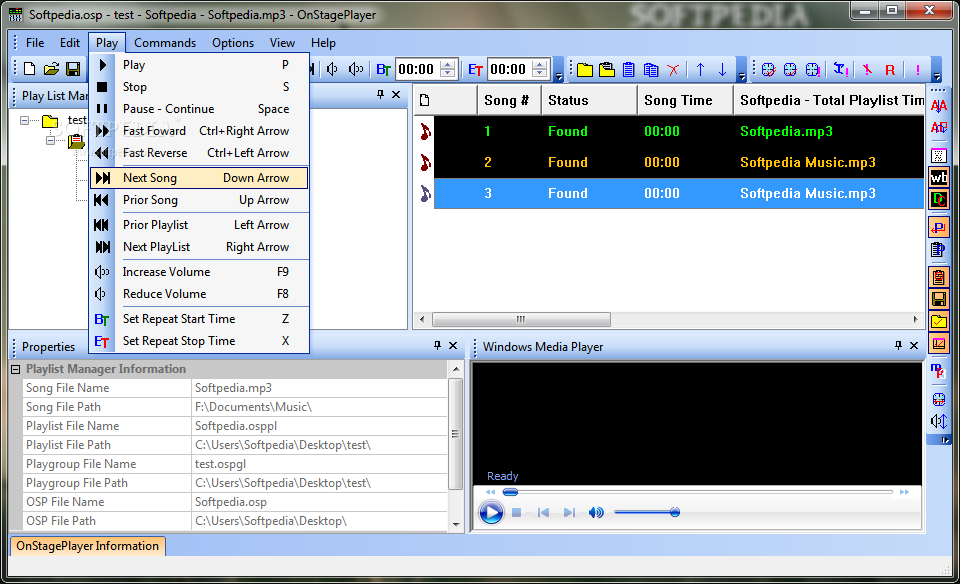960x584 pixels.
Task: Click the AA font size sidebar icon
Action: pos(939,106)
